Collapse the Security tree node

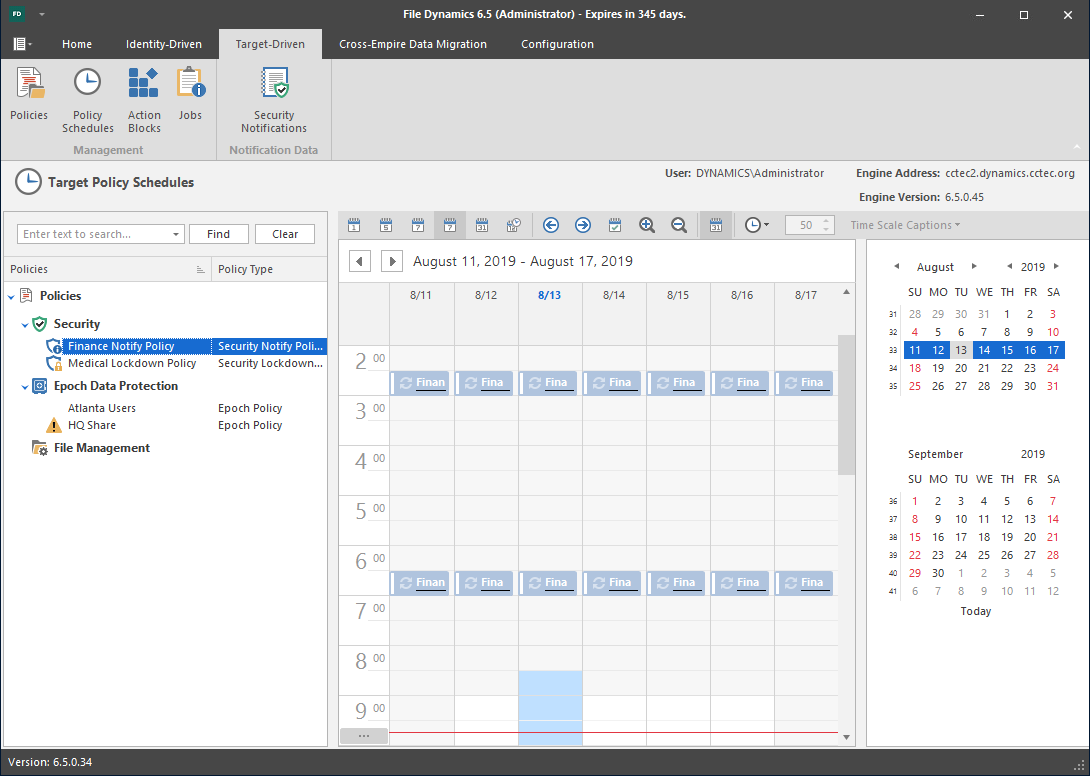tap(25, 325)
